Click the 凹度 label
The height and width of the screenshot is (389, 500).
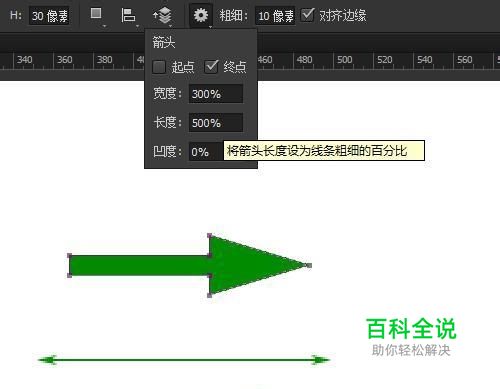click(x=168, y=151)
